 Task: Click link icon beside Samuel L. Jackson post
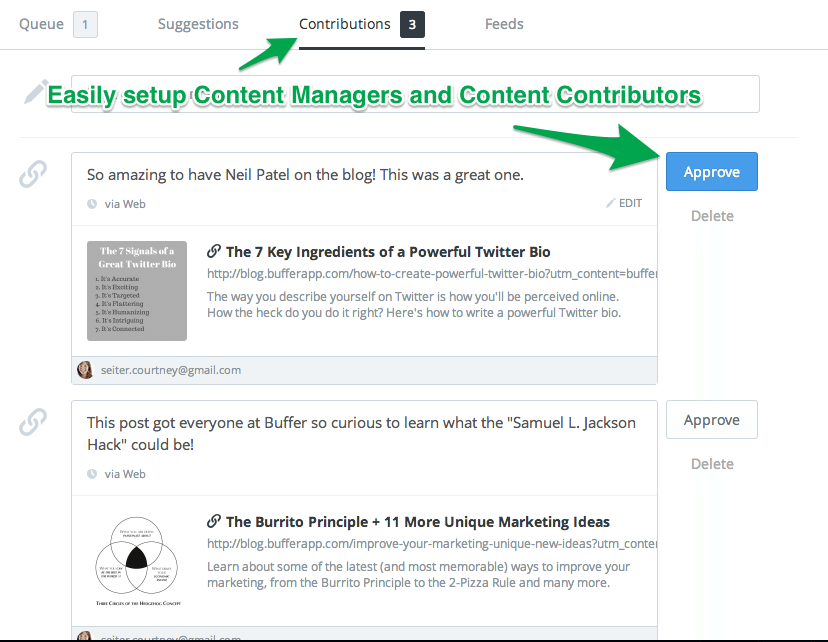click(33, 422)
